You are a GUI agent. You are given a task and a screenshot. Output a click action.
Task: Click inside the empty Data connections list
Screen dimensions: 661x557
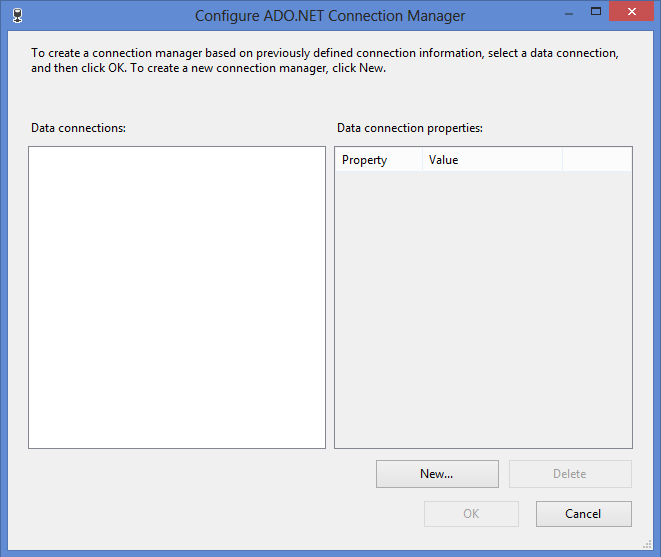[177, 297]
